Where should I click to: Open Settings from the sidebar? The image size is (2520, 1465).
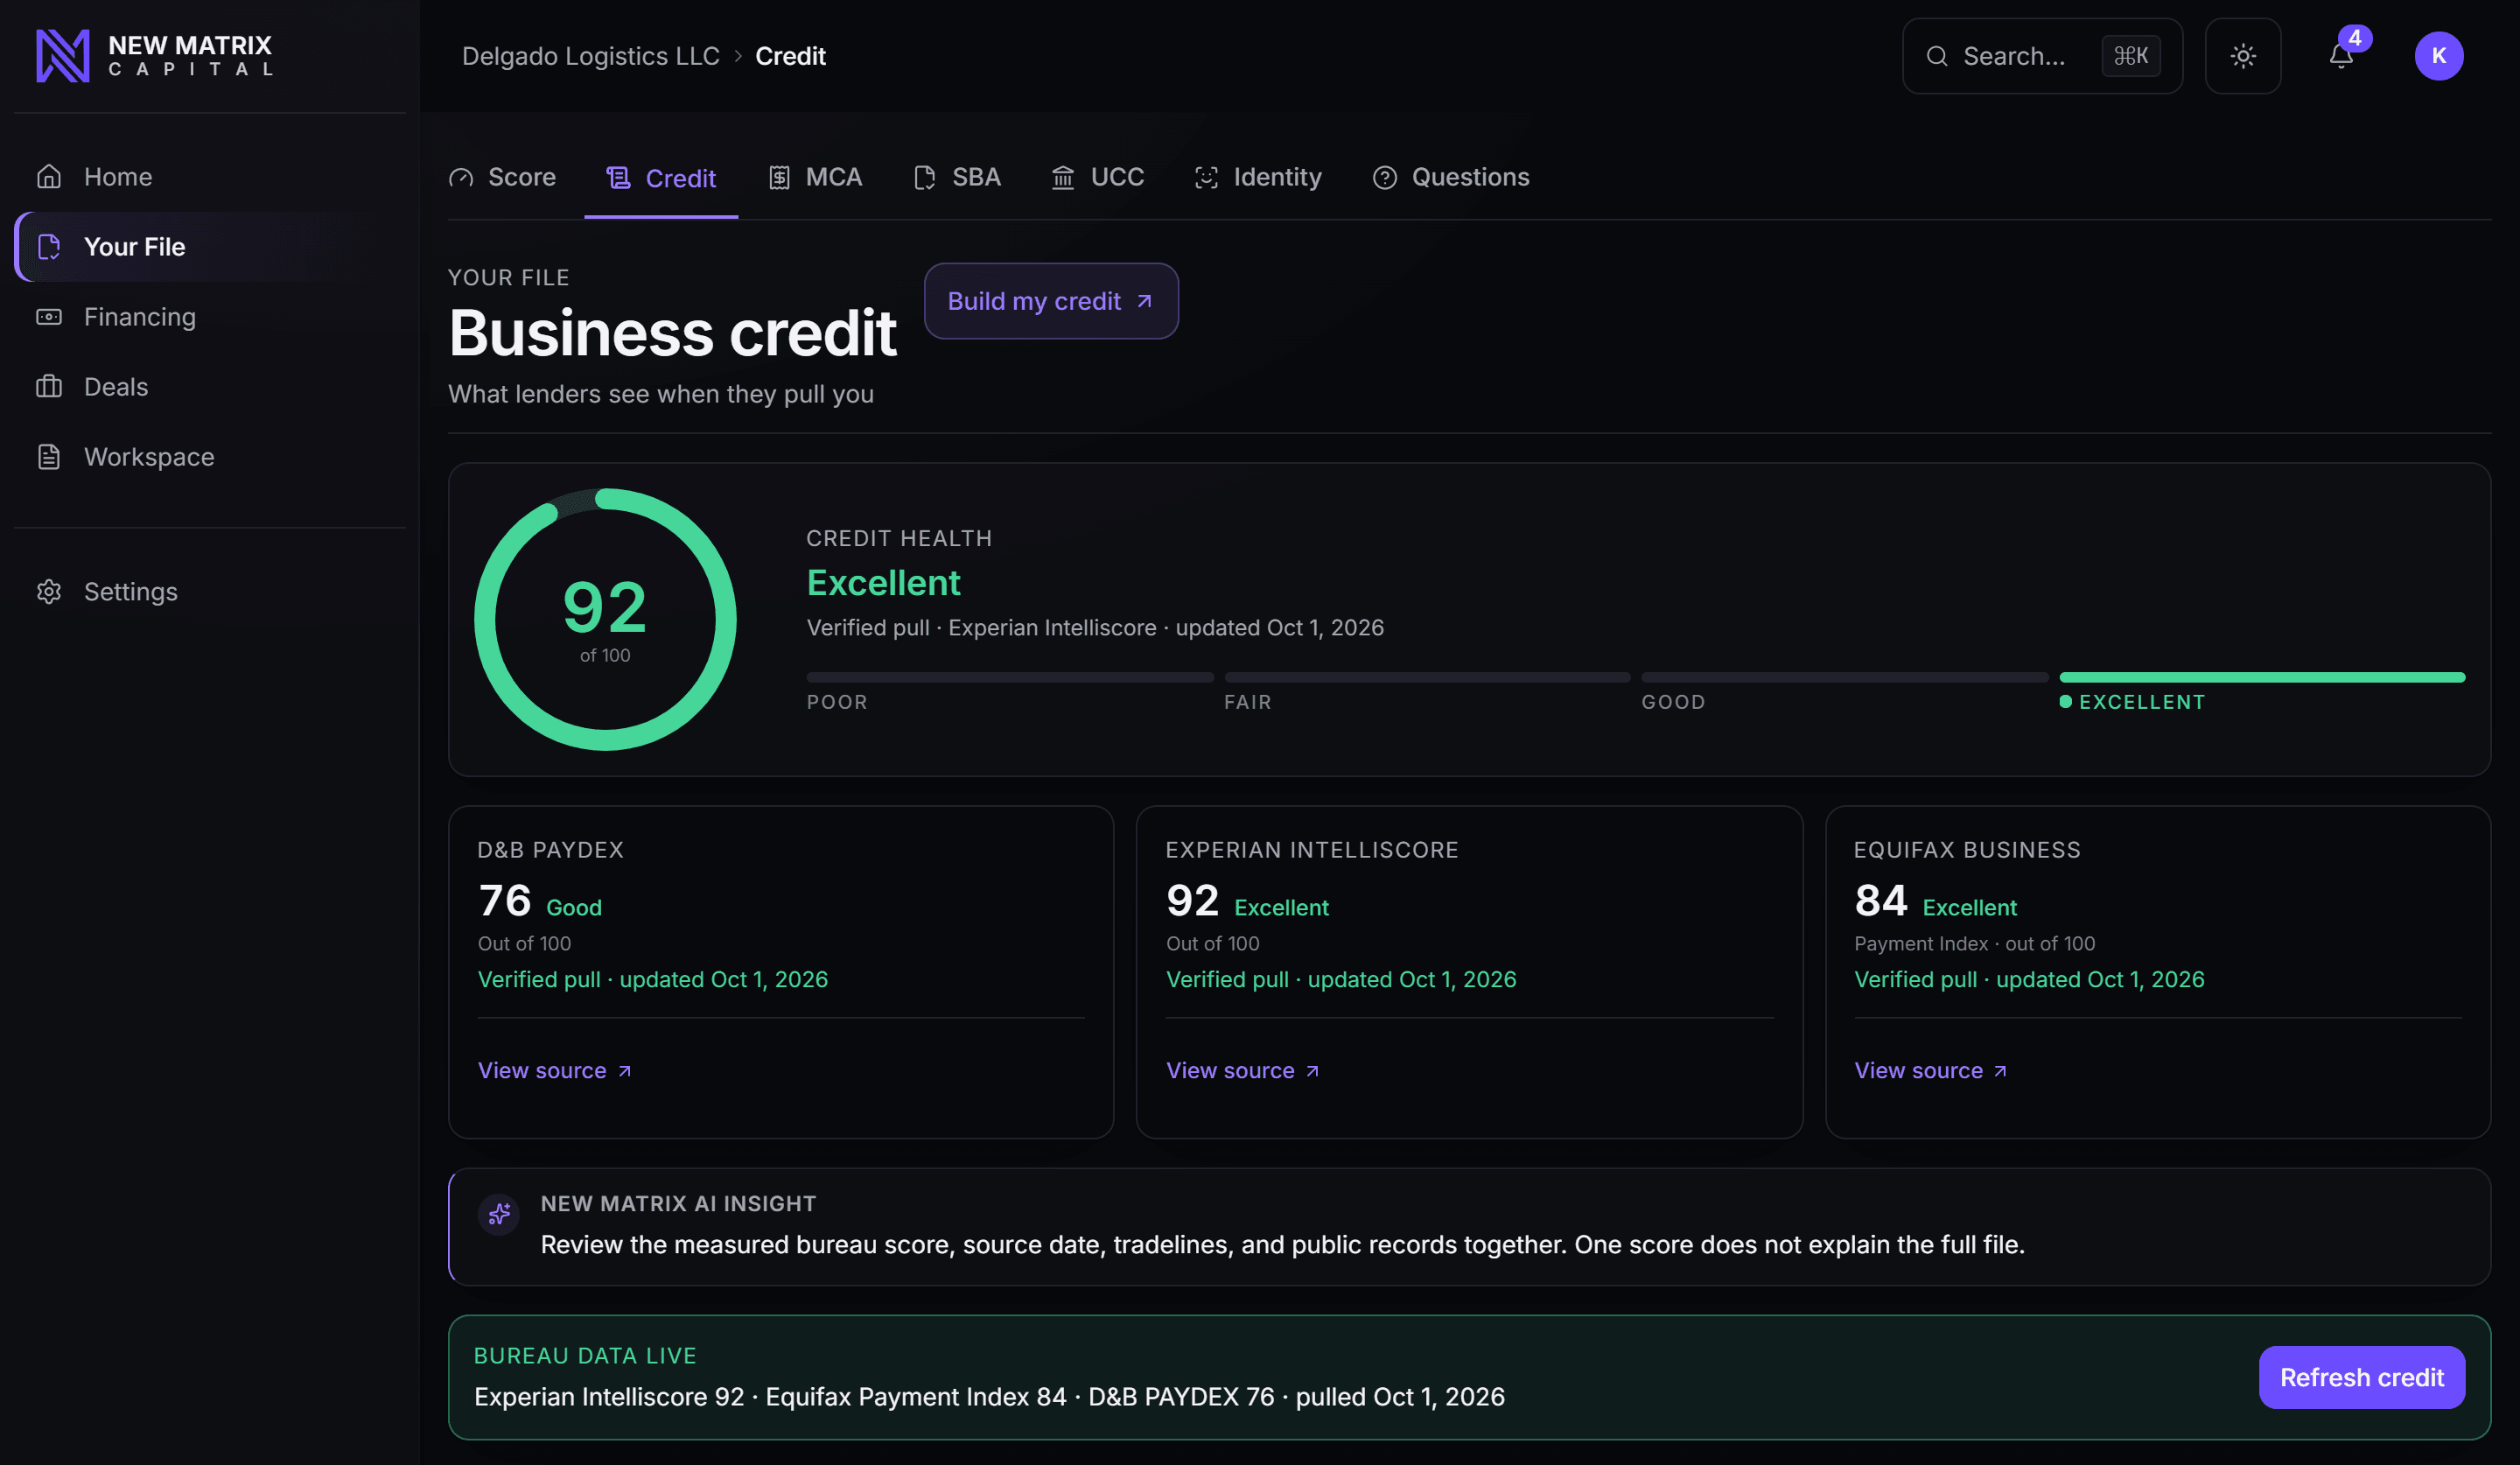[210, 592]
